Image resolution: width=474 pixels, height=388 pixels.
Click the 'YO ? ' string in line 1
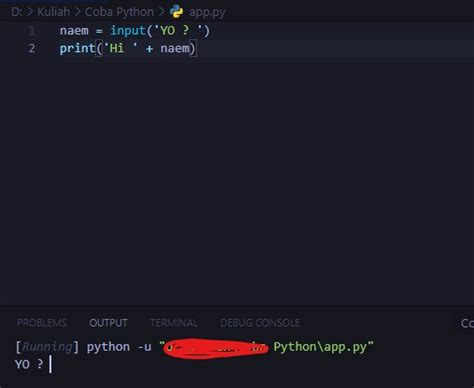[x=178, y=31]
